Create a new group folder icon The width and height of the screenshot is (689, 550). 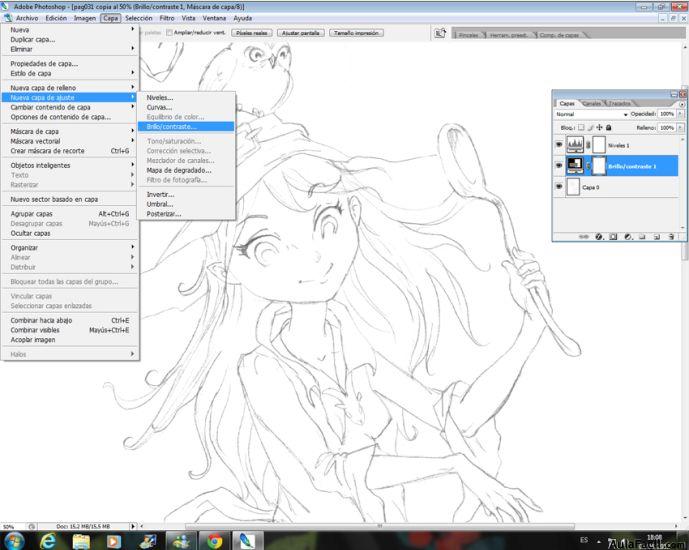pyautogui.click(x=642, y=237)
